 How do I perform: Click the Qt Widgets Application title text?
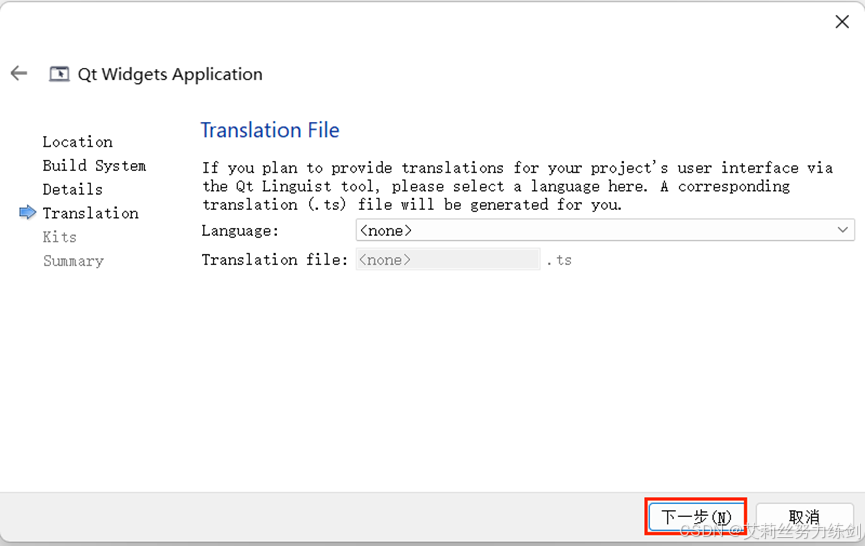tap(170, 74)
